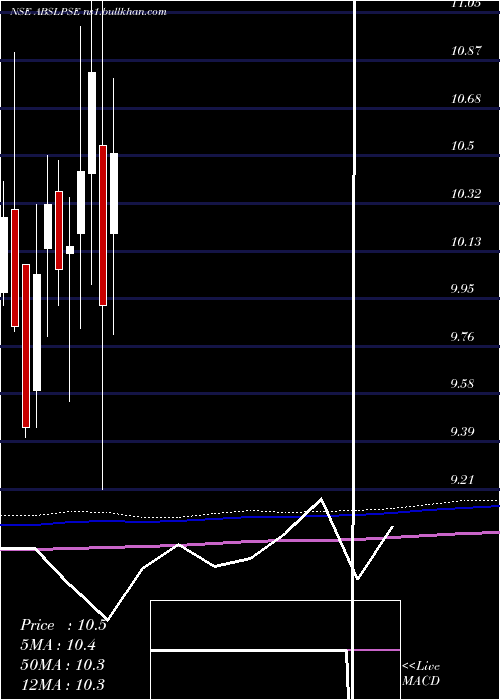Click the 10.13 price axis label
Image resolution: width=500 pixels, height=700 pixels.
[x=466, y=242]
